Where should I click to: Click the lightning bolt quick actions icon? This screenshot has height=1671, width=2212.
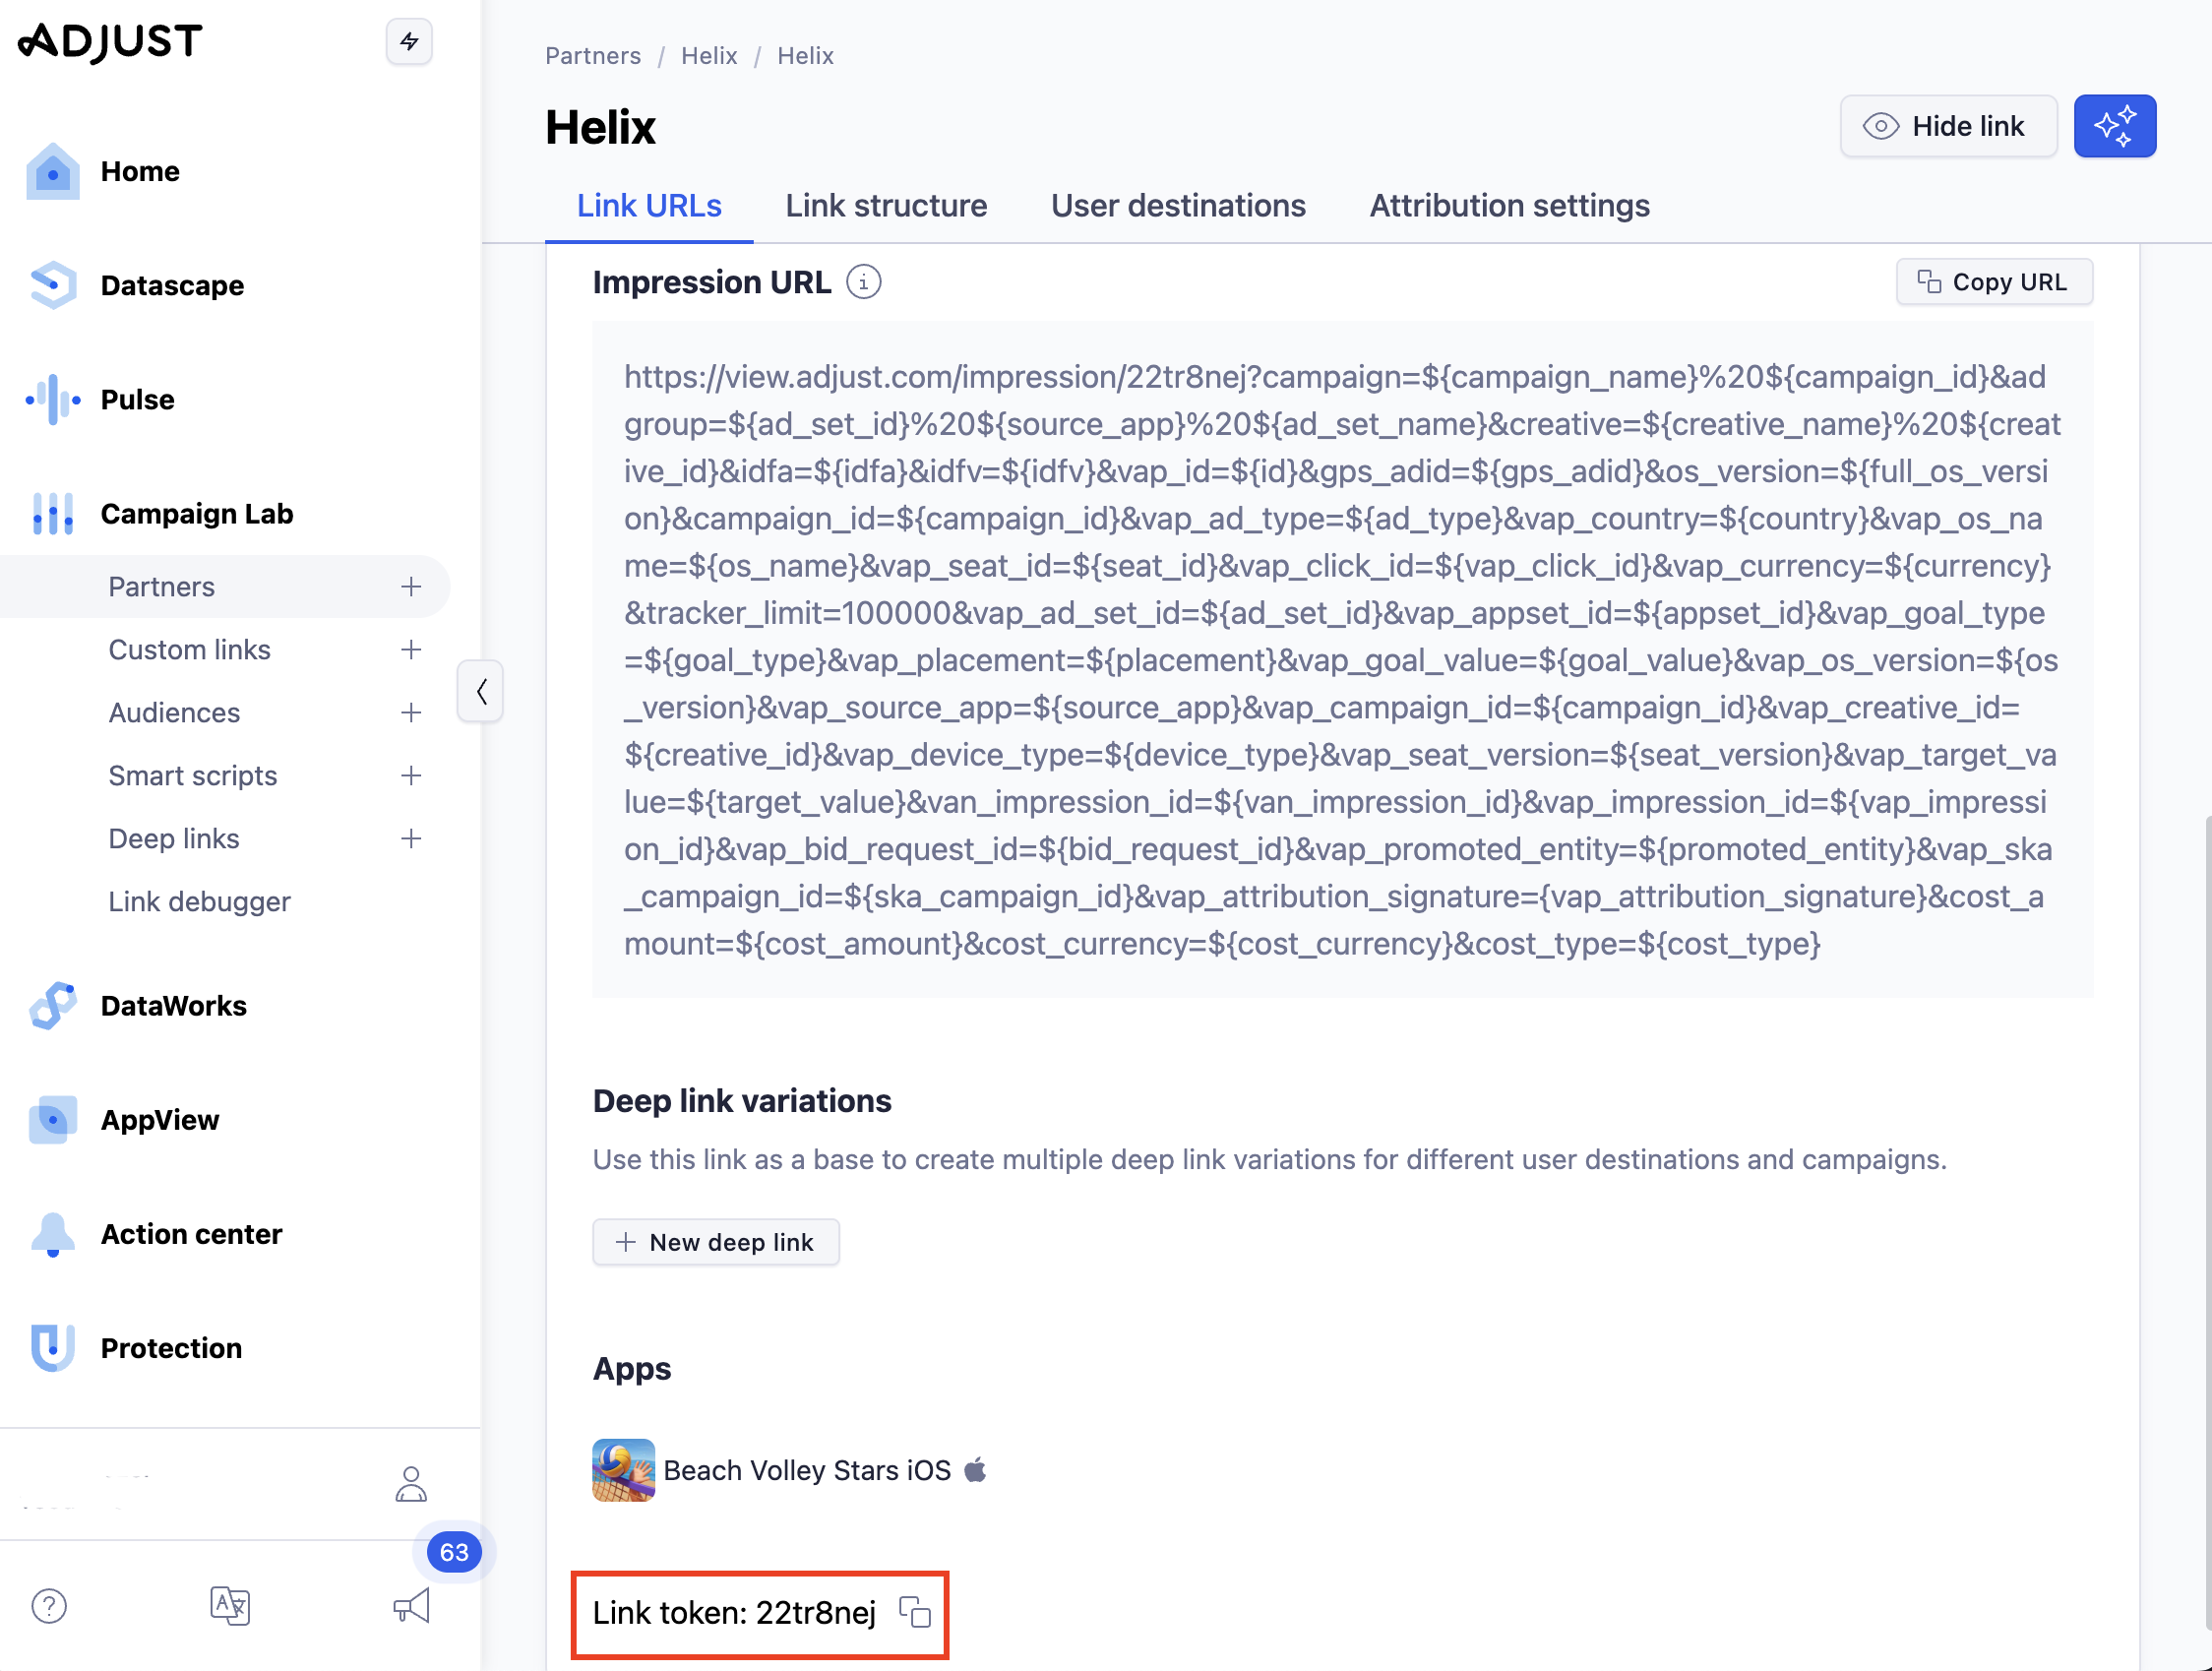click(409, 41)
